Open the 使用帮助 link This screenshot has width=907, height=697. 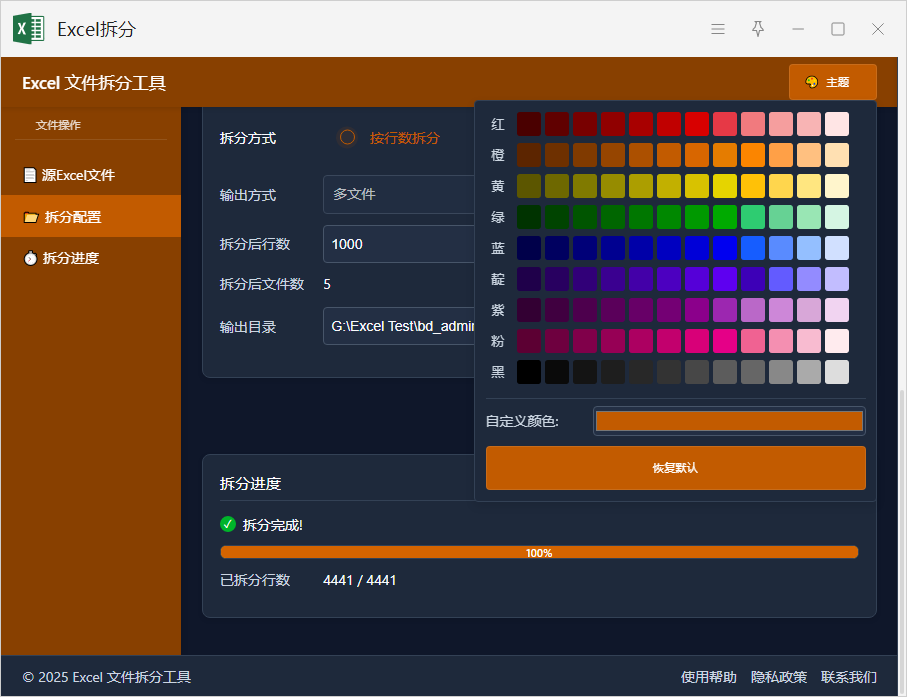(709, 677)
